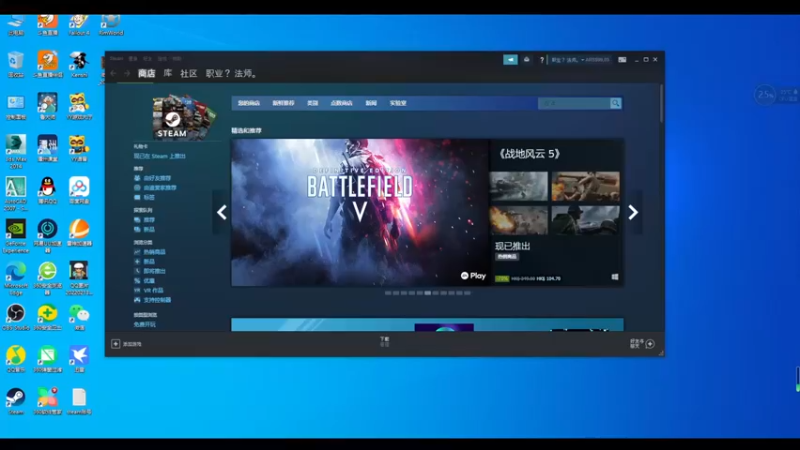
Task: Expand the account name dropdown in Steam
Action: click(580, 60)
